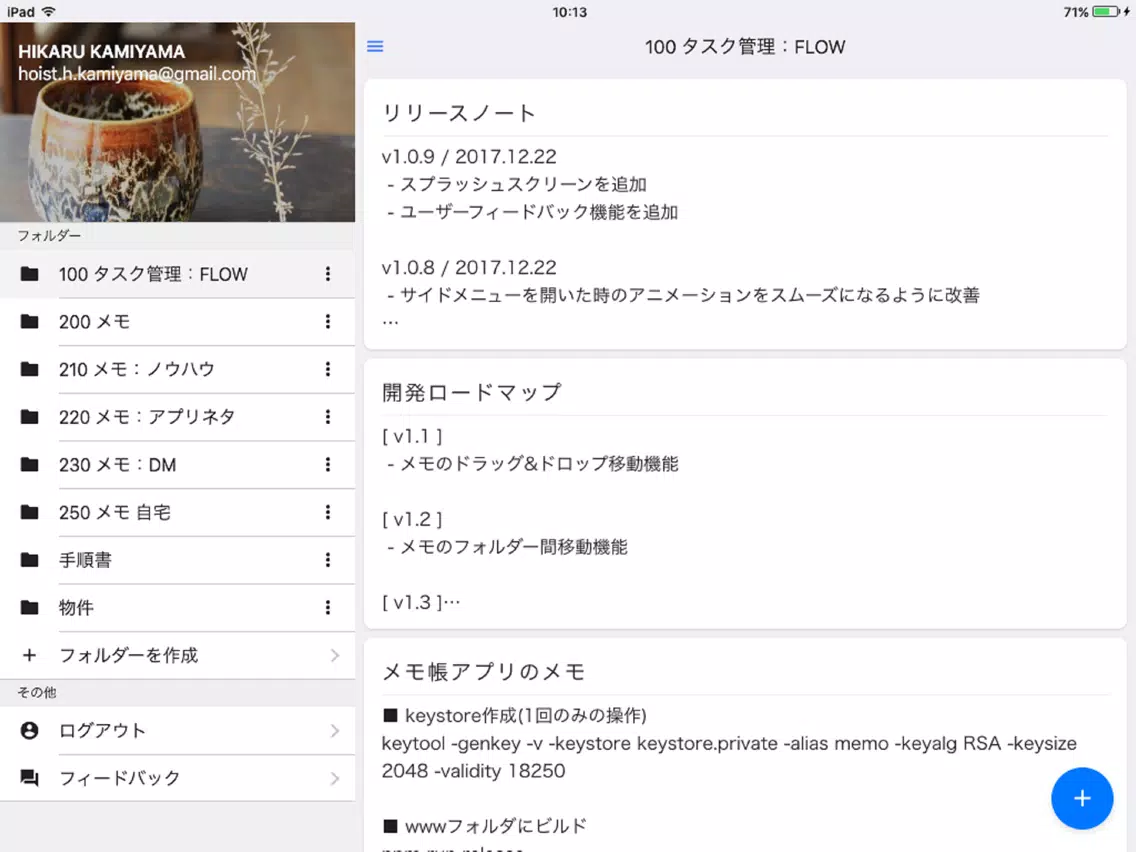The width and height of the screenshot is (1136, 852).
Task: Open the 開発ロードマップ memo card
Action: click(745, 494)
